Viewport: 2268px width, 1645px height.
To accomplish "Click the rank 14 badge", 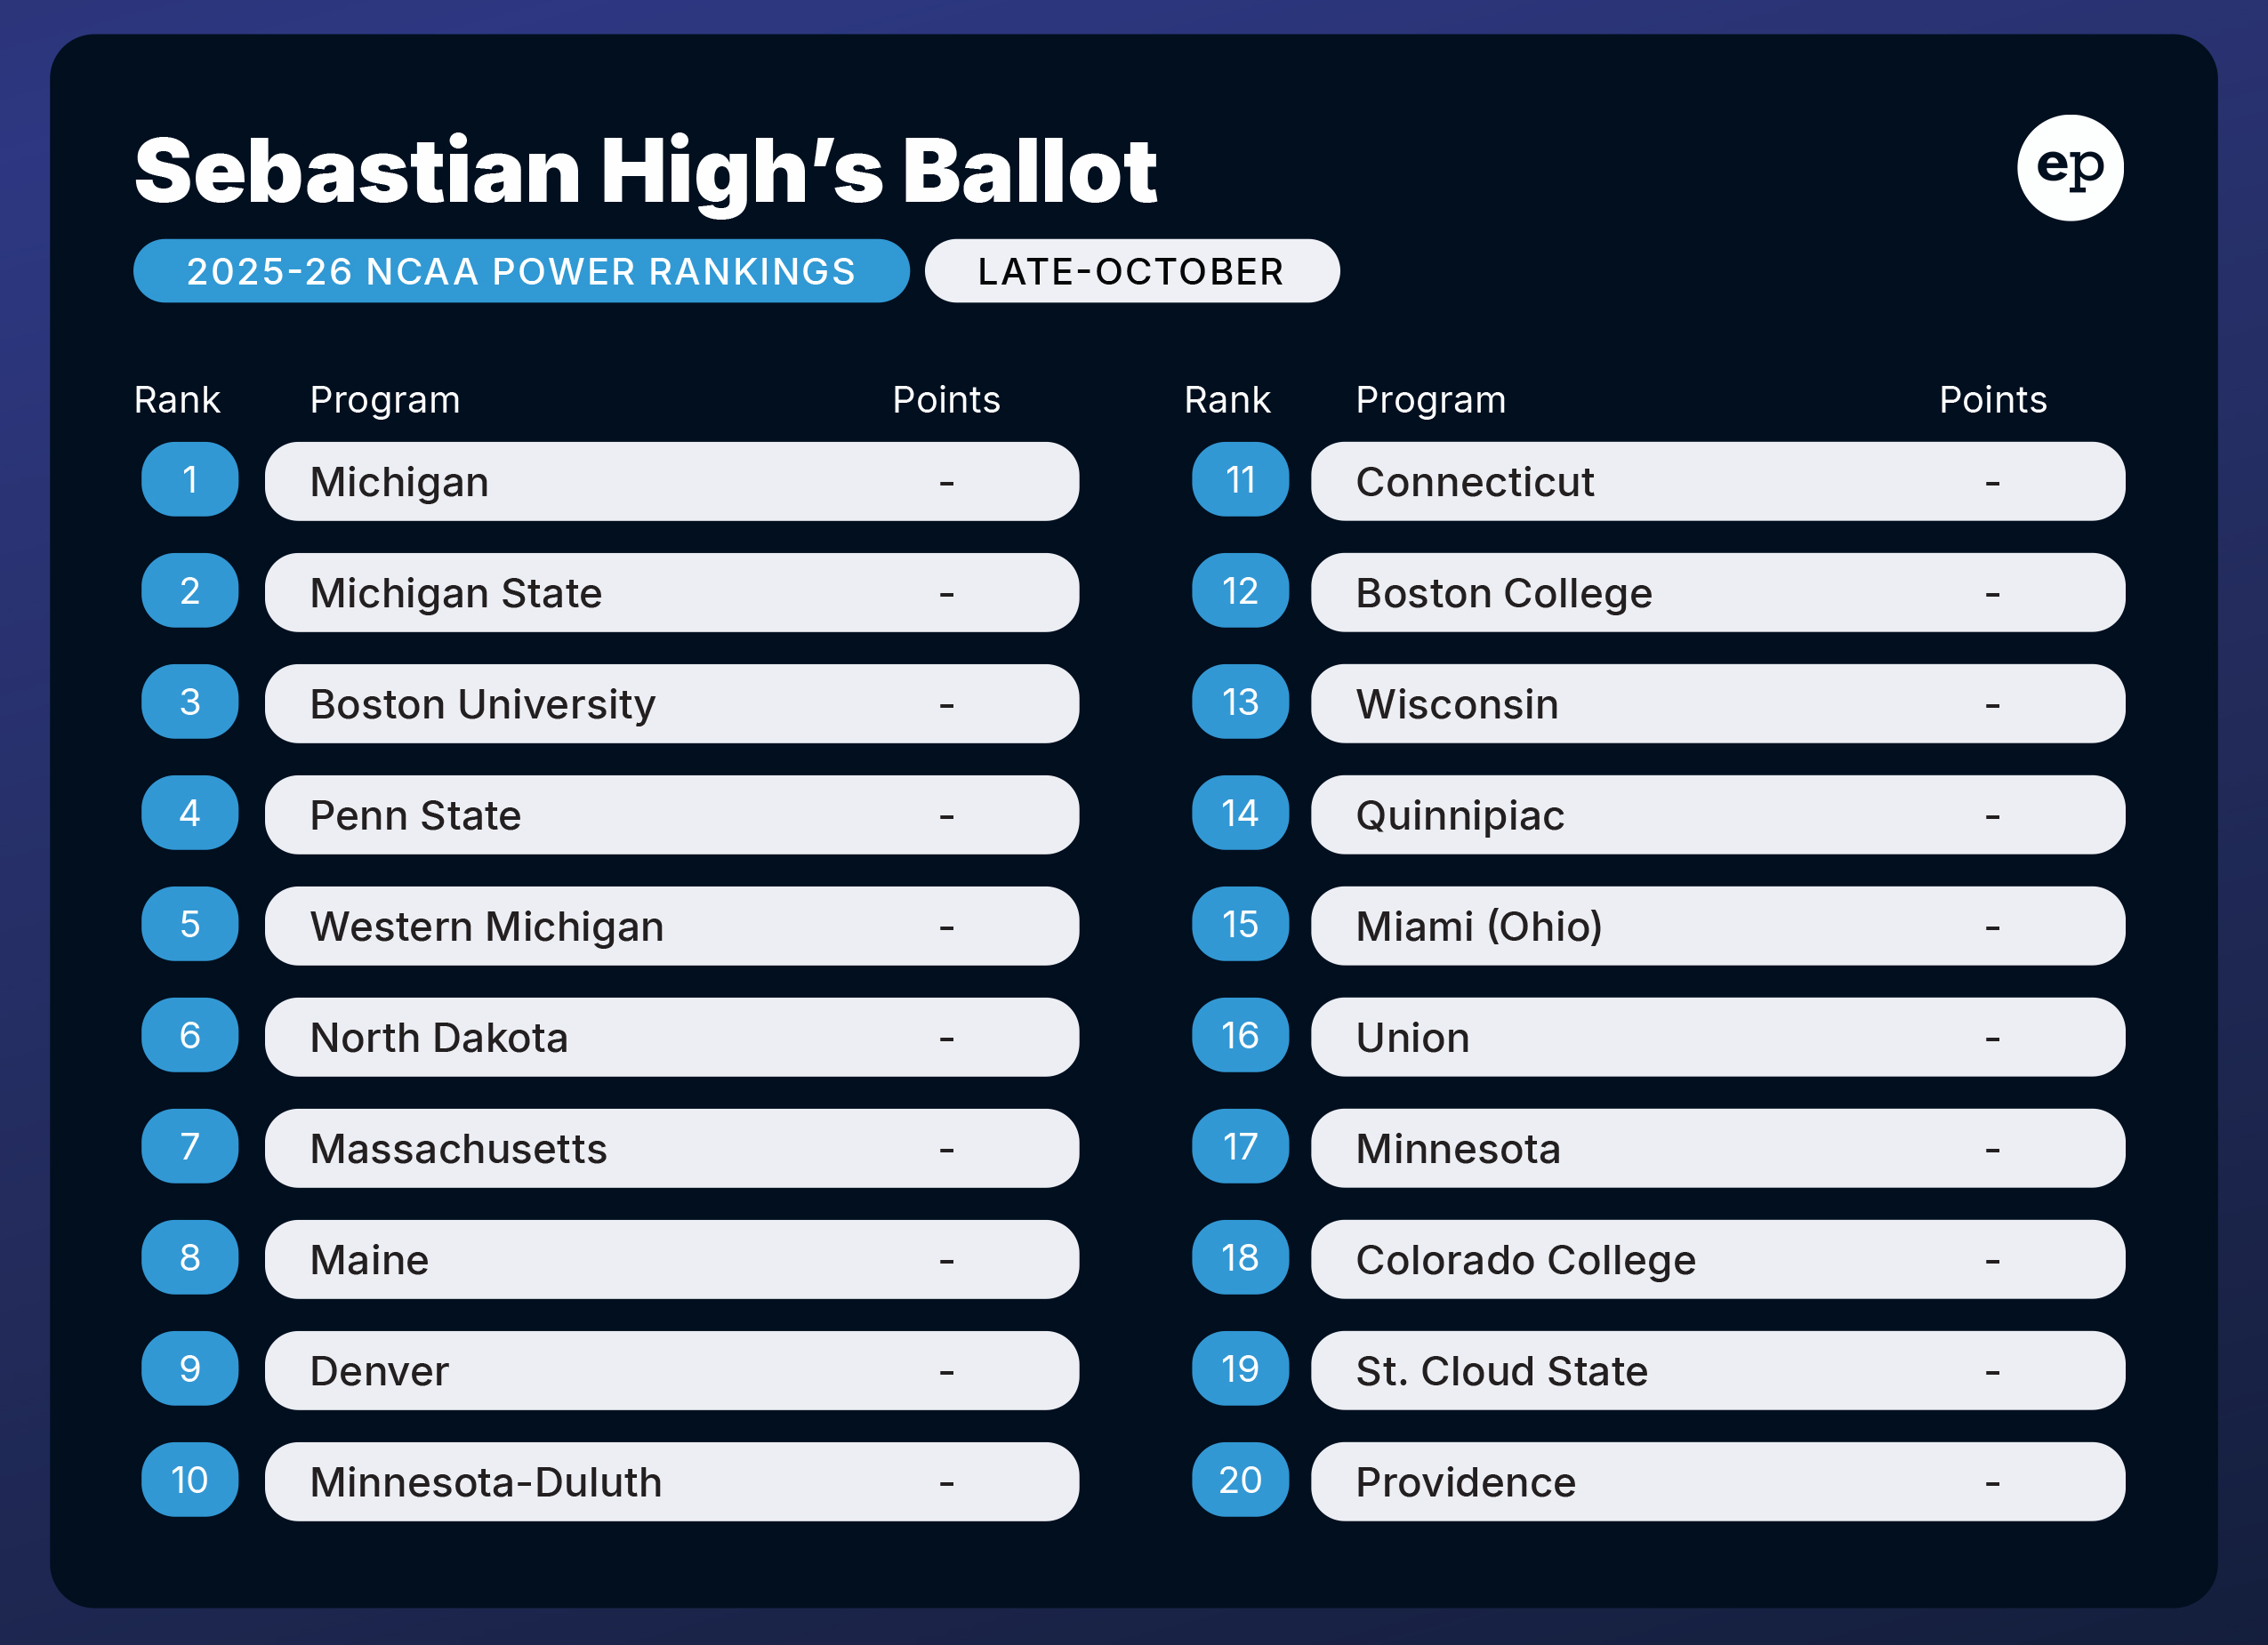I will 1240,813.
